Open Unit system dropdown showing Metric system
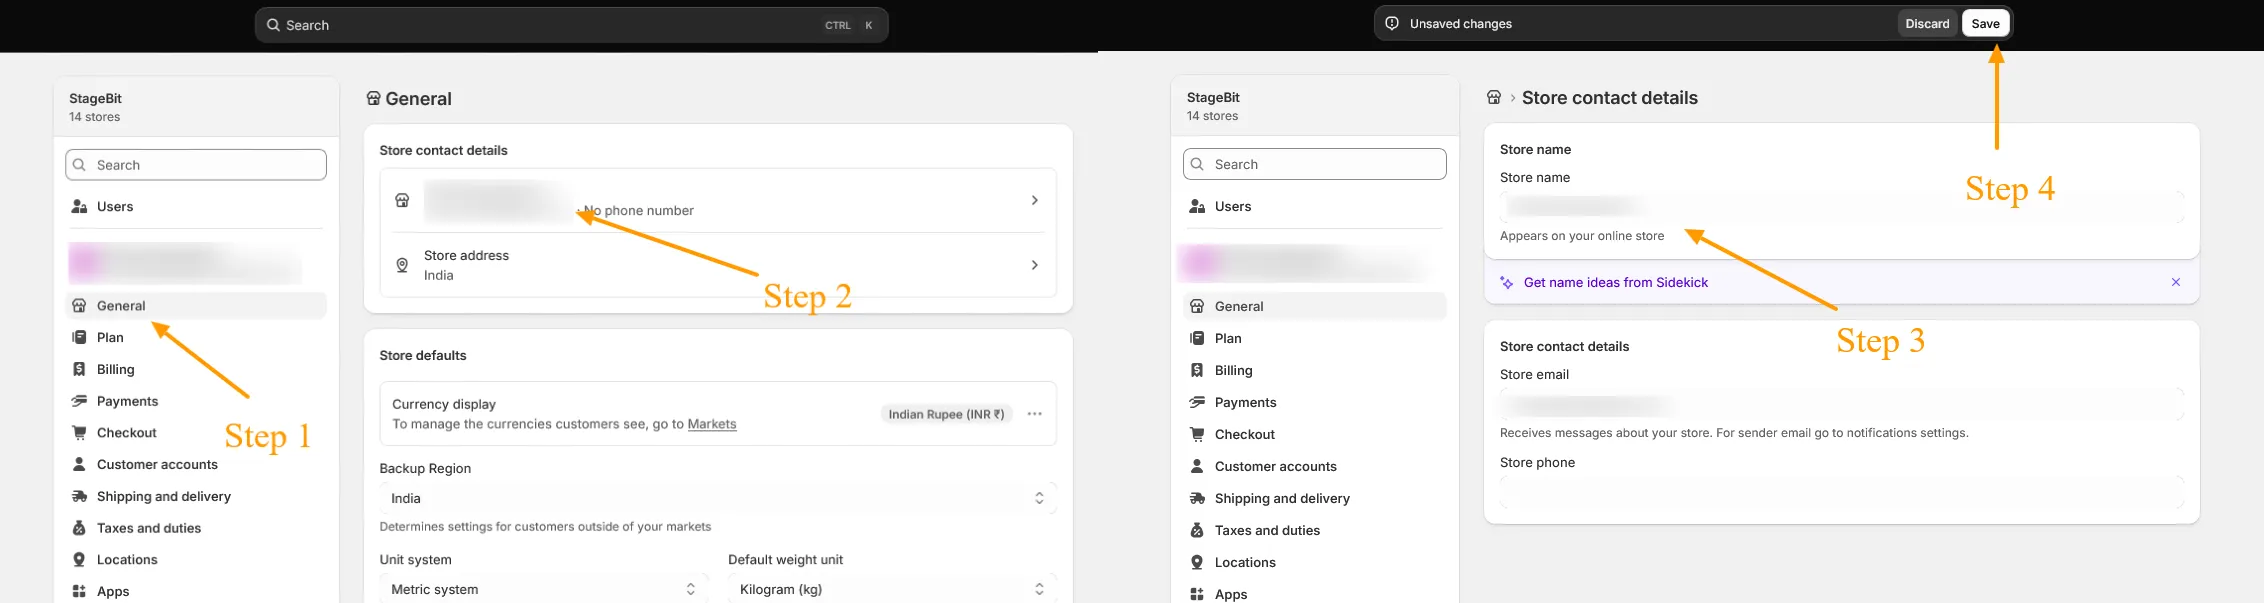 tap(543, 589)
